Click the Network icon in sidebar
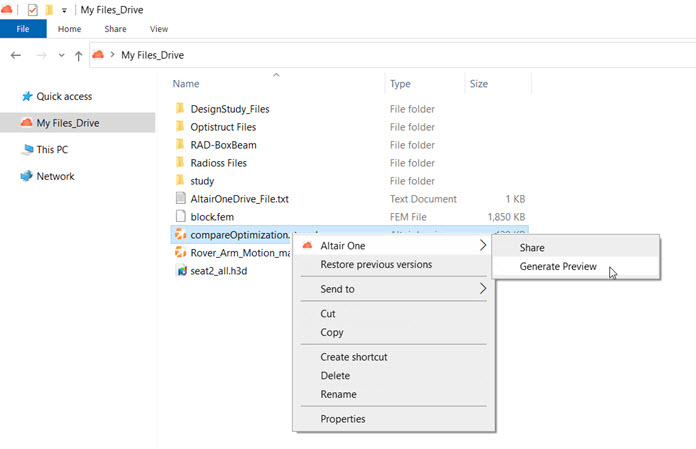The width and height of the screenshot is (696, 449). [x=26, y=176]
